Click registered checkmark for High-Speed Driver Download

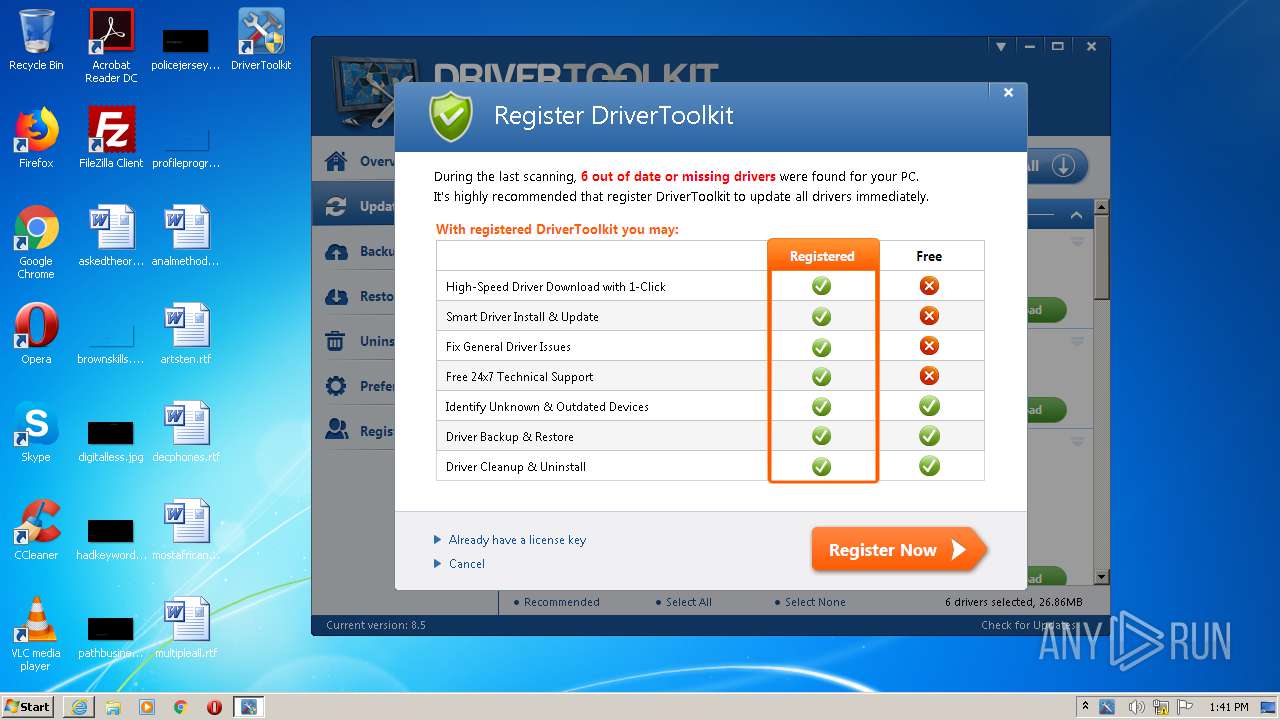(x=821, y=286)
